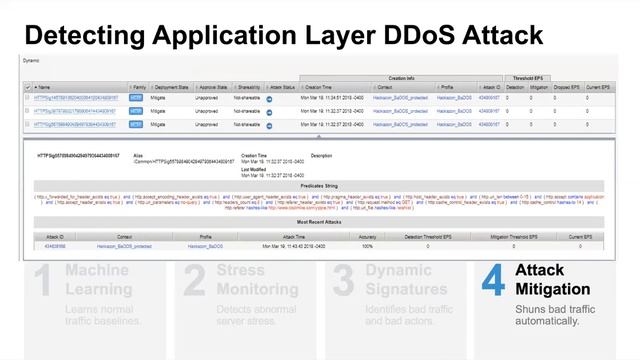Click the Alias label in details pane

point(138,156)
